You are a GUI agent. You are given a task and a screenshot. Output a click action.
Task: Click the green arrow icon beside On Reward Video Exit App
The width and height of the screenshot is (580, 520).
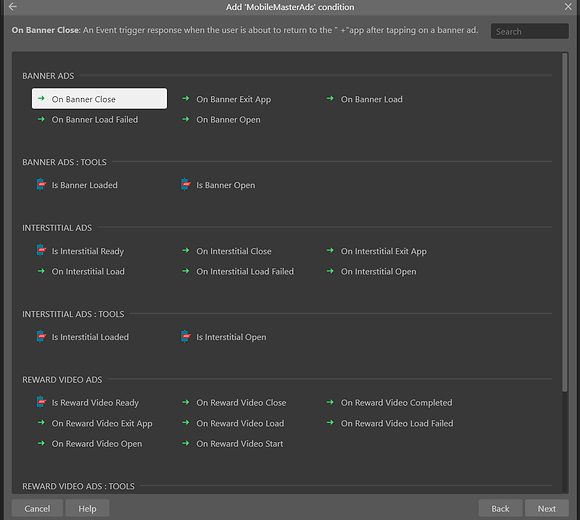[x=41, y=422]
